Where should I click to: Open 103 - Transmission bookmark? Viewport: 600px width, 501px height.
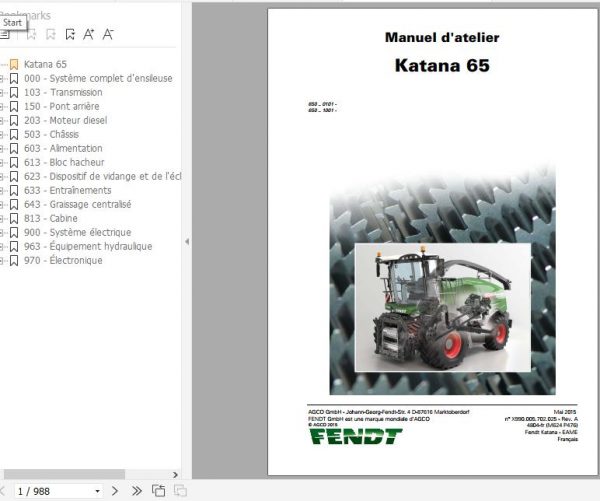point(63,92)
